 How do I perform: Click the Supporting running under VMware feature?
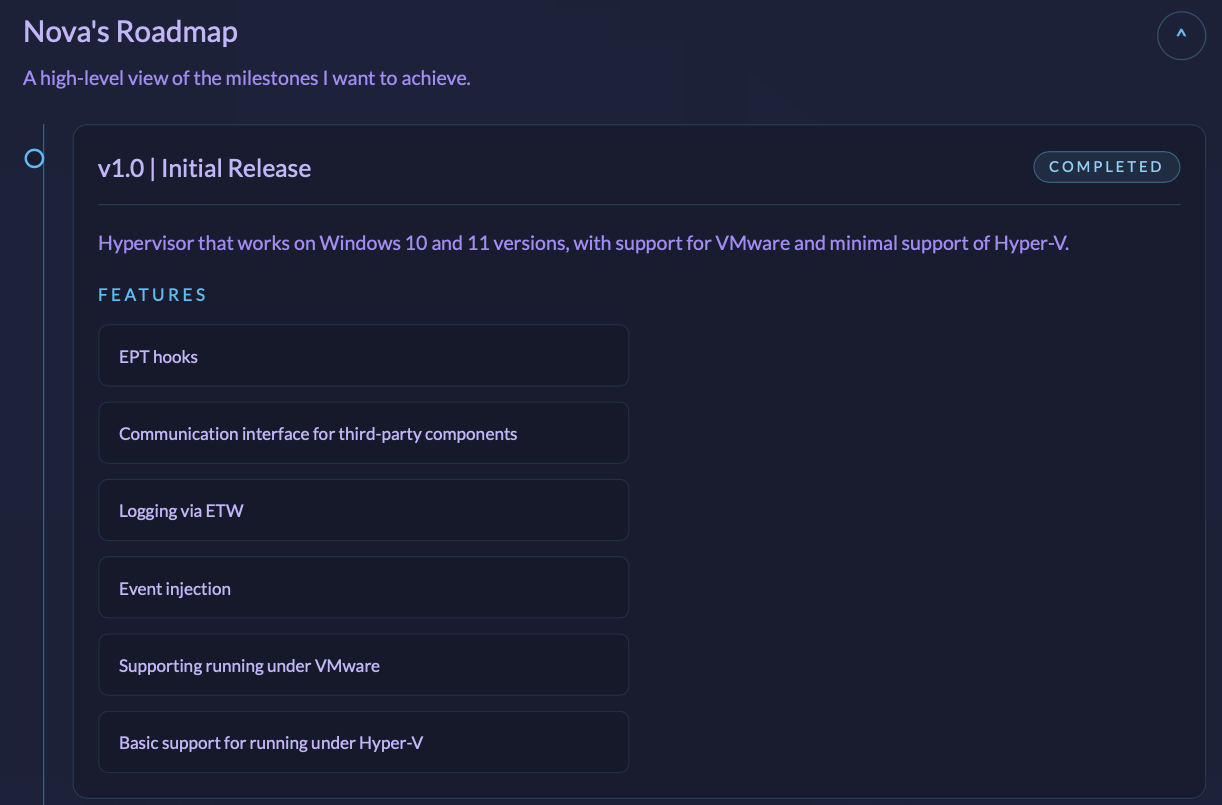click(363, 665)
